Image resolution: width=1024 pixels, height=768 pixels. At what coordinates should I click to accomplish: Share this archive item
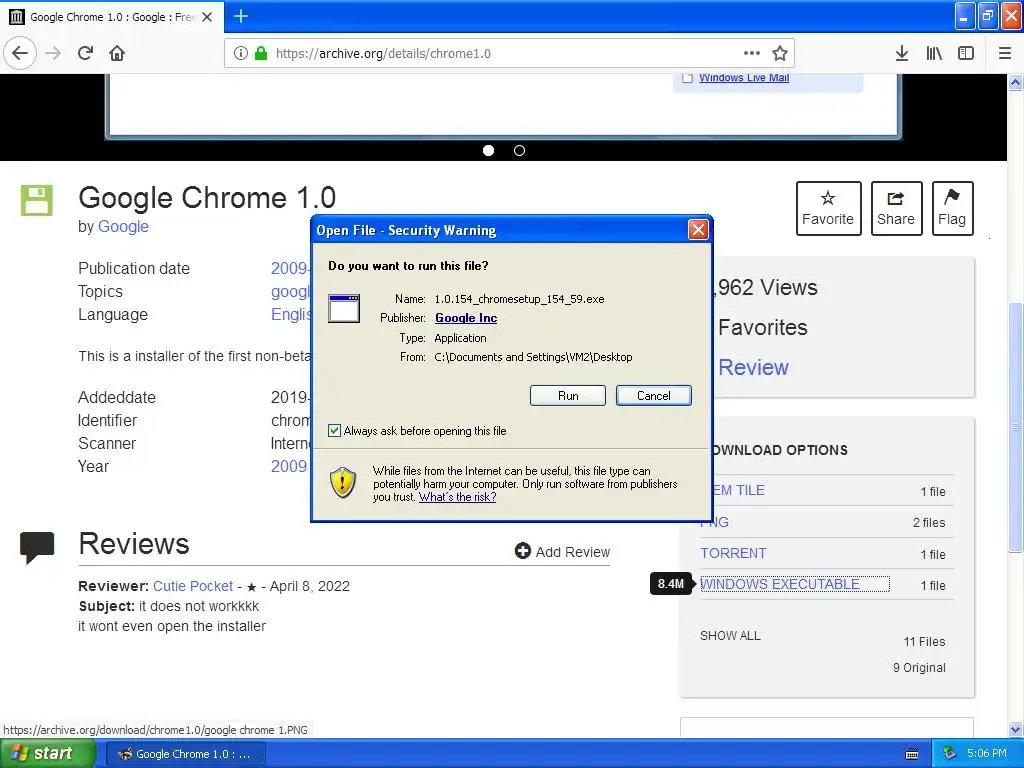[x=896, y=208]
